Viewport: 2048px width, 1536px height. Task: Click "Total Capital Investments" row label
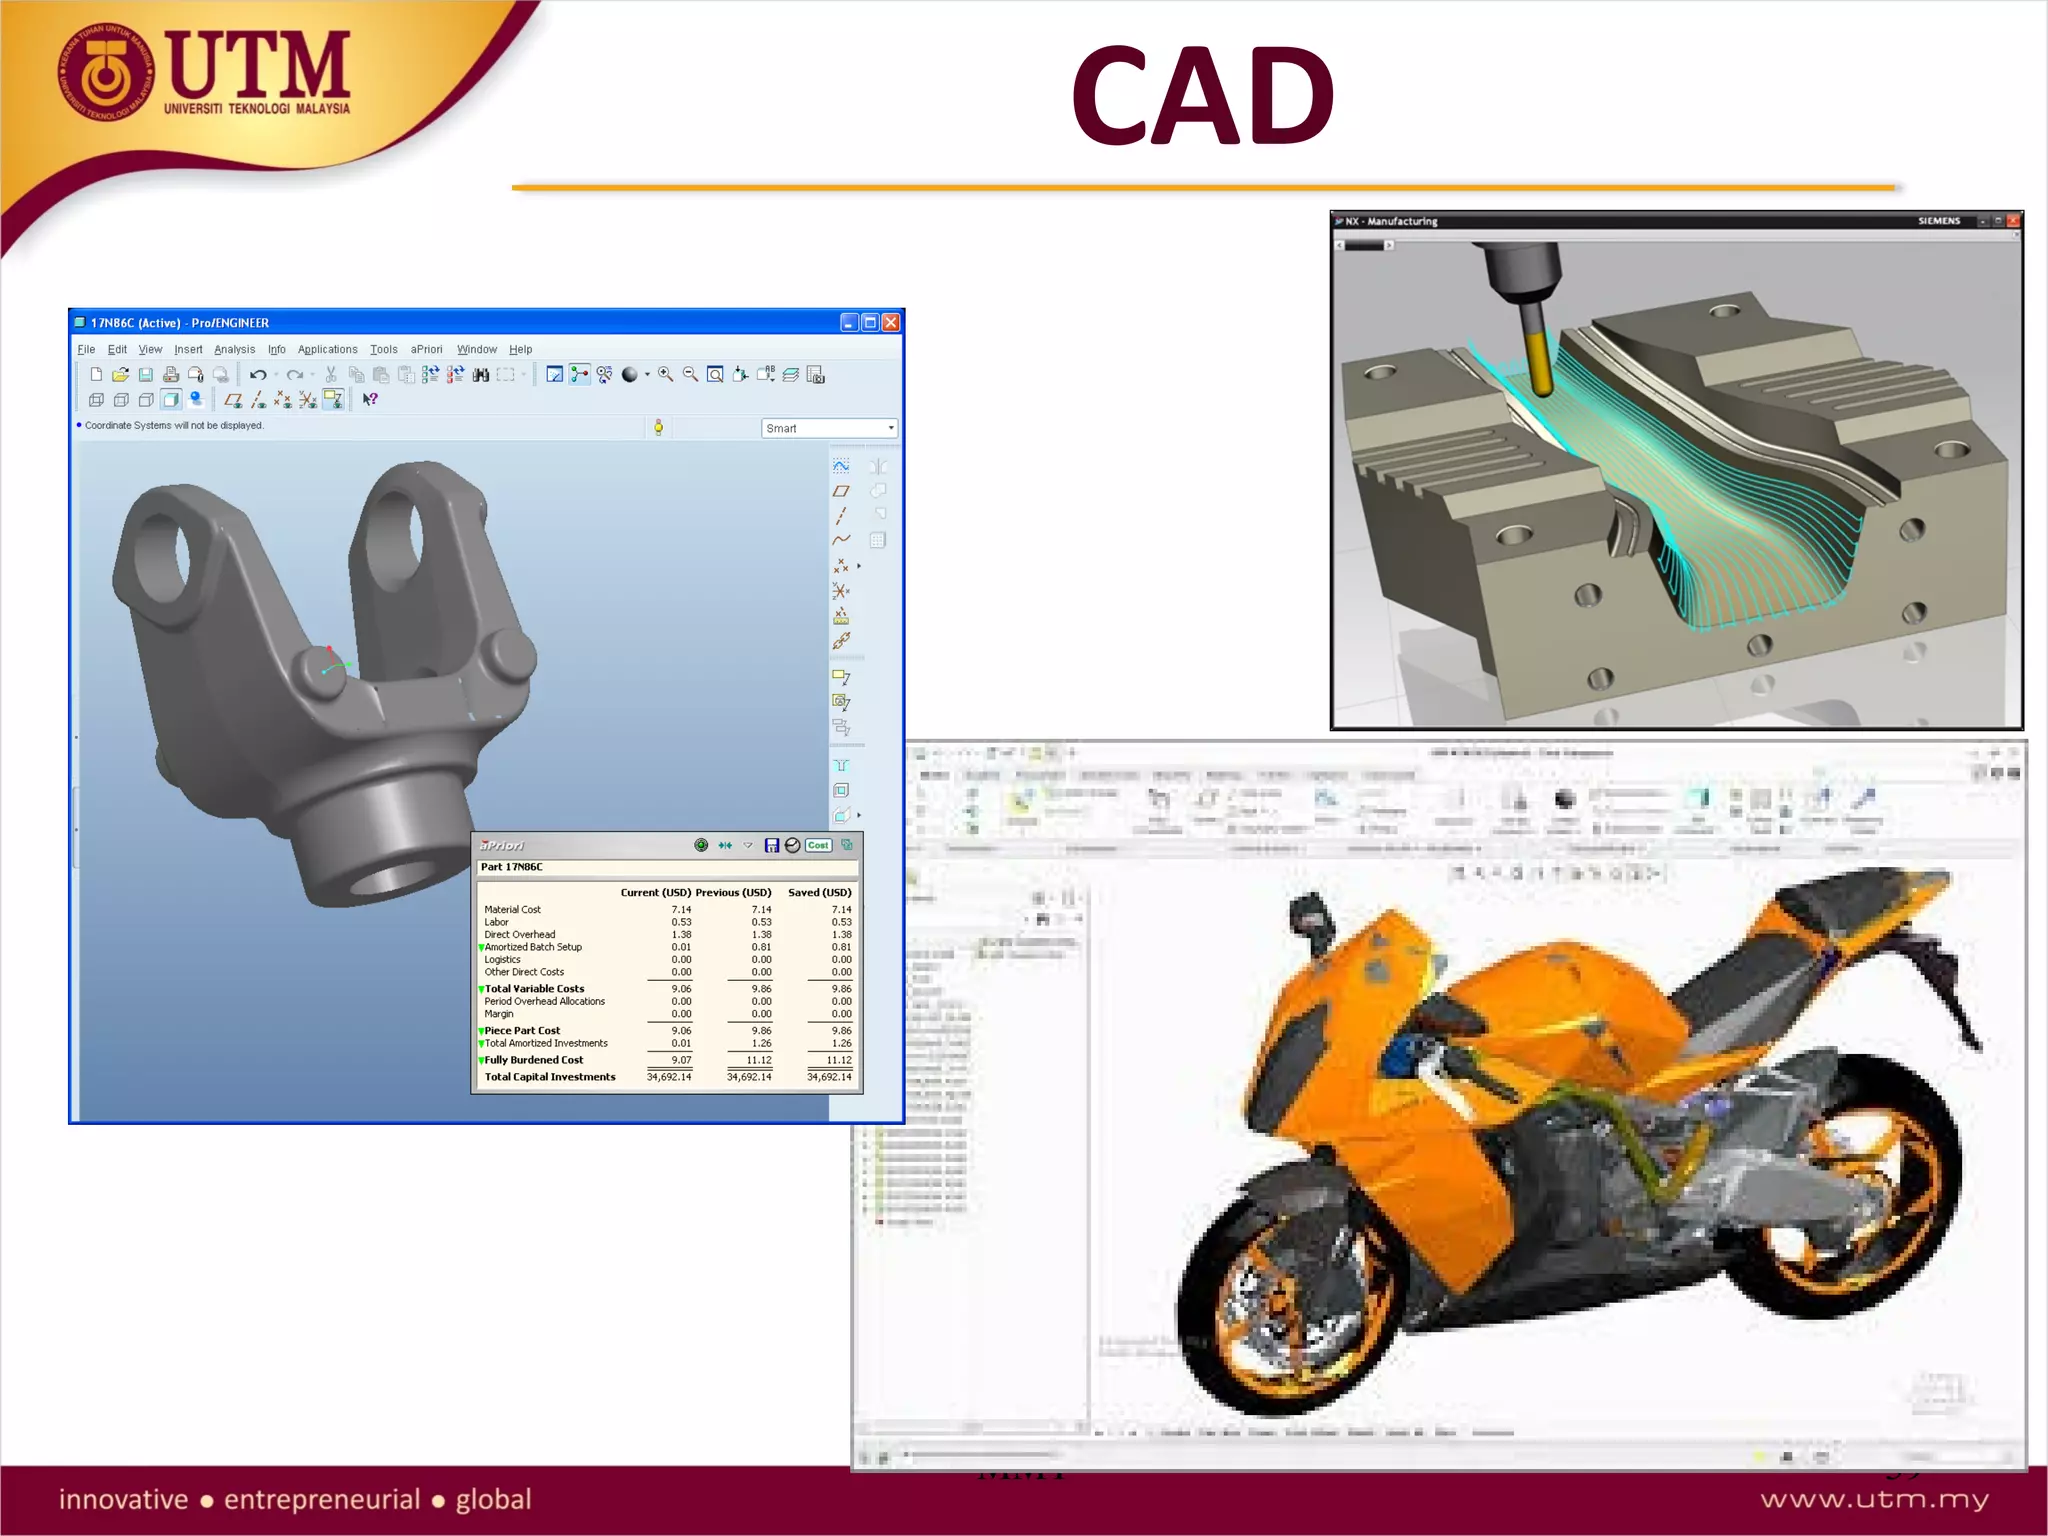pos(550,1078)
